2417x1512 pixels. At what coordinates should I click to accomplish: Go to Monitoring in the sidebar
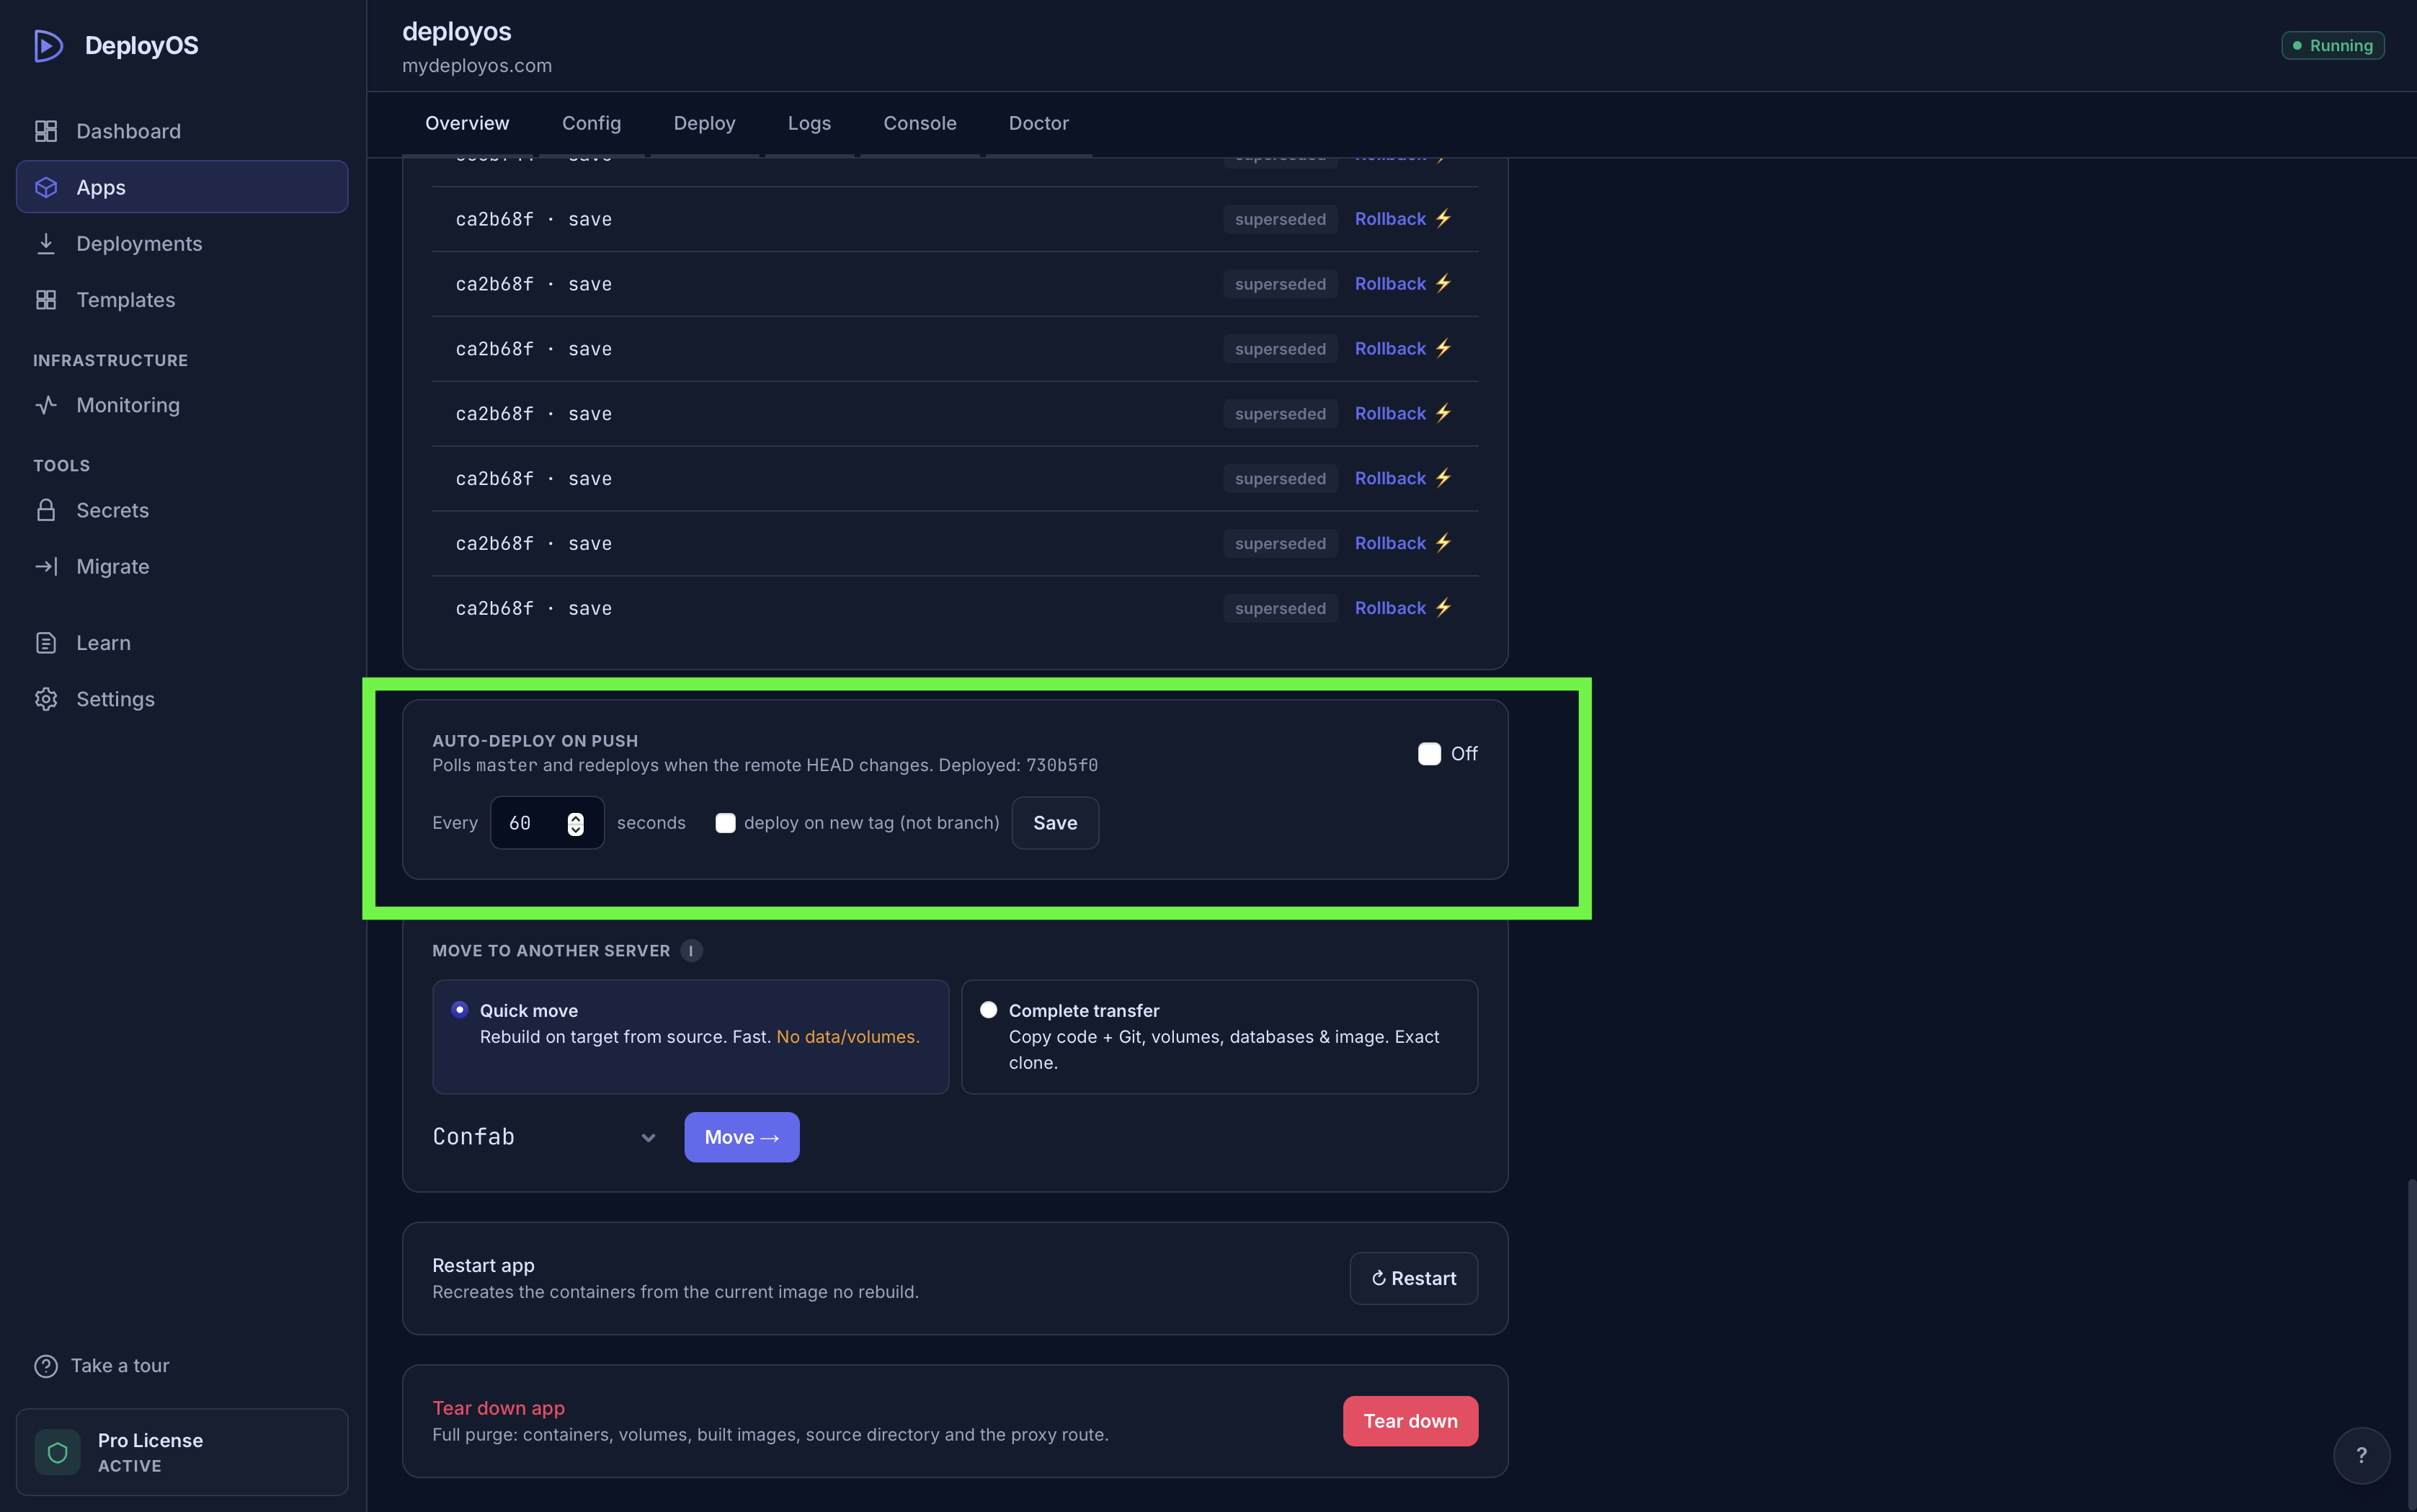(x=182, y=405)
